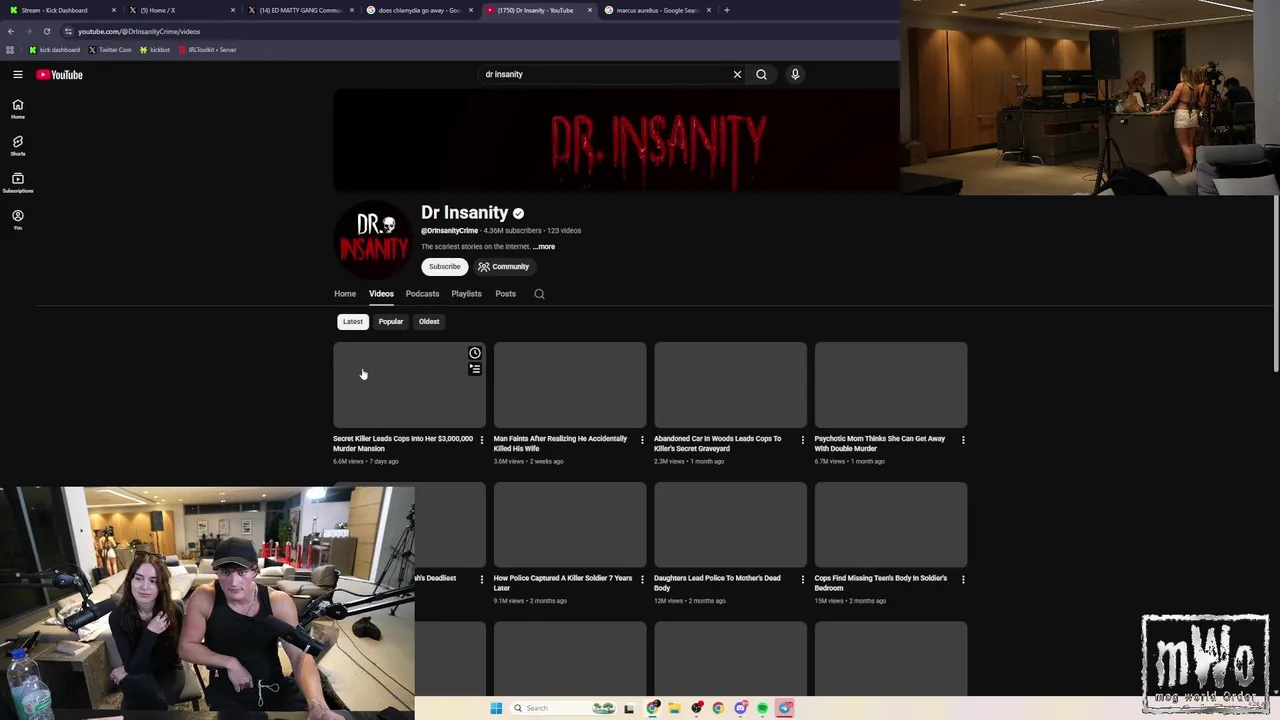Open the Community button
1280x720 pixels.
(503, 267)
